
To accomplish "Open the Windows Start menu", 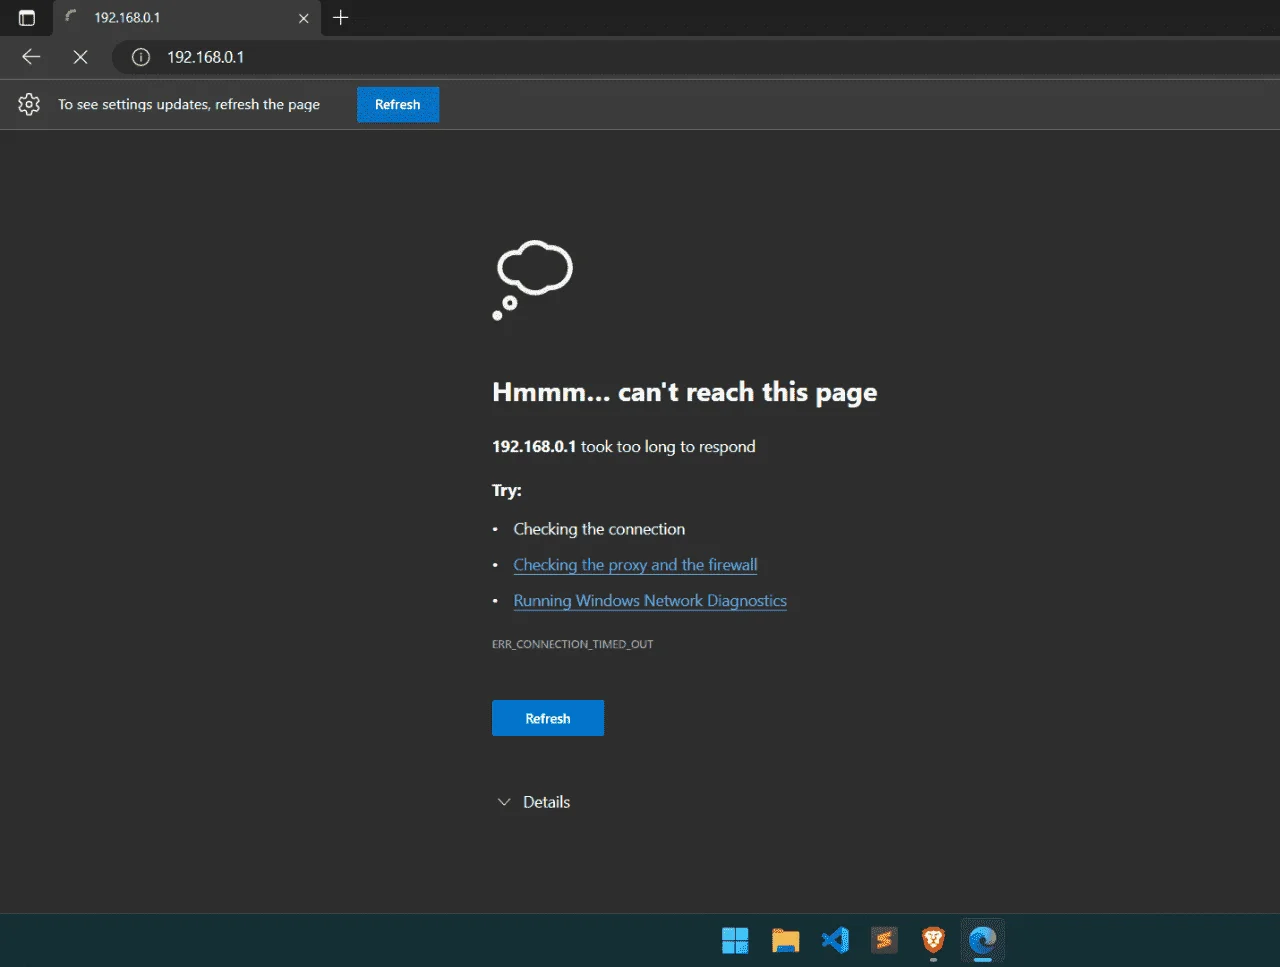I will click(735, 940).
